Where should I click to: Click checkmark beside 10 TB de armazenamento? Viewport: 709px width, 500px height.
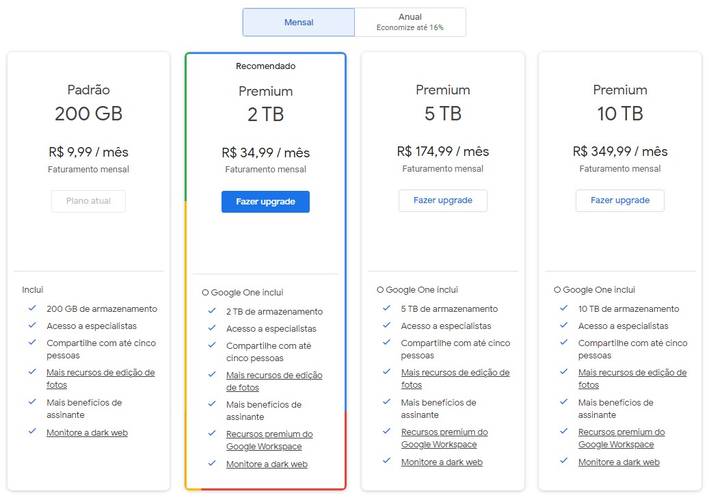564,308
